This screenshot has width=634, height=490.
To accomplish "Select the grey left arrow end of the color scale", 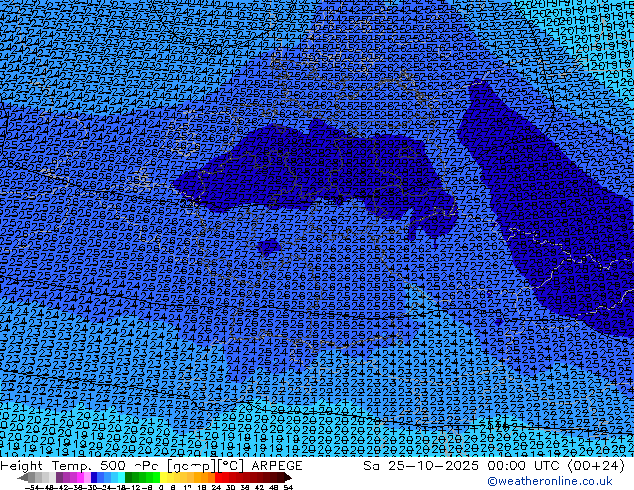I will [x=23, y=478].
